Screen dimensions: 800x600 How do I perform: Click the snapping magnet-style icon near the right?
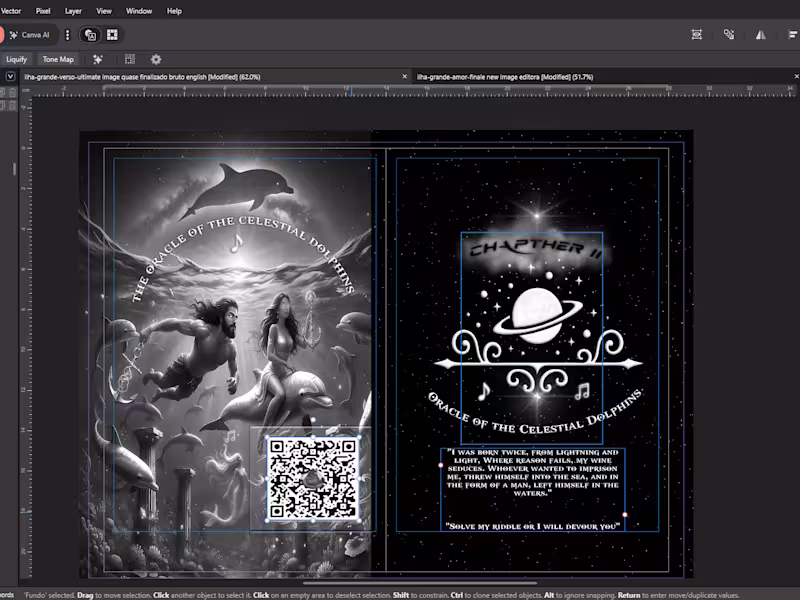pyautogui.click(x=729, y=34)
